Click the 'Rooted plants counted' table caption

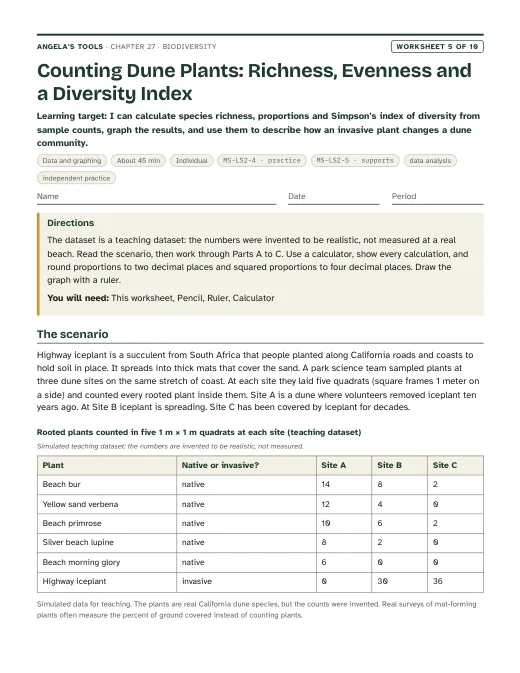[x=199, y=432]
